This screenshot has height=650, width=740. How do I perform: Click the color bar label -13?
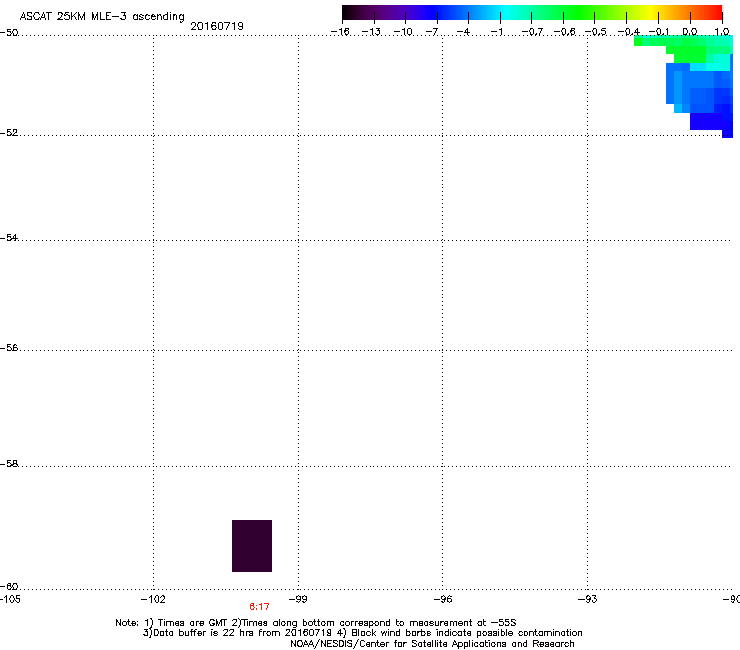[x=371, y=32]
